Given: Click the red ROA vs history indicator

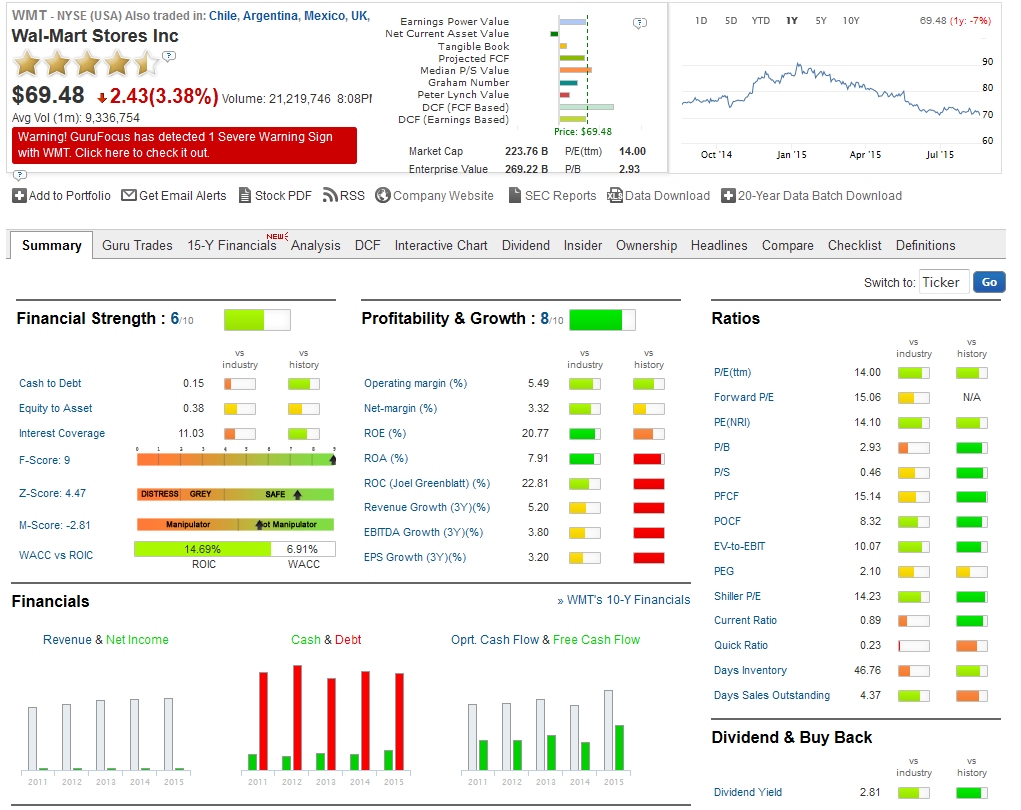Looking at the screenshot, I should pos(649,459).
